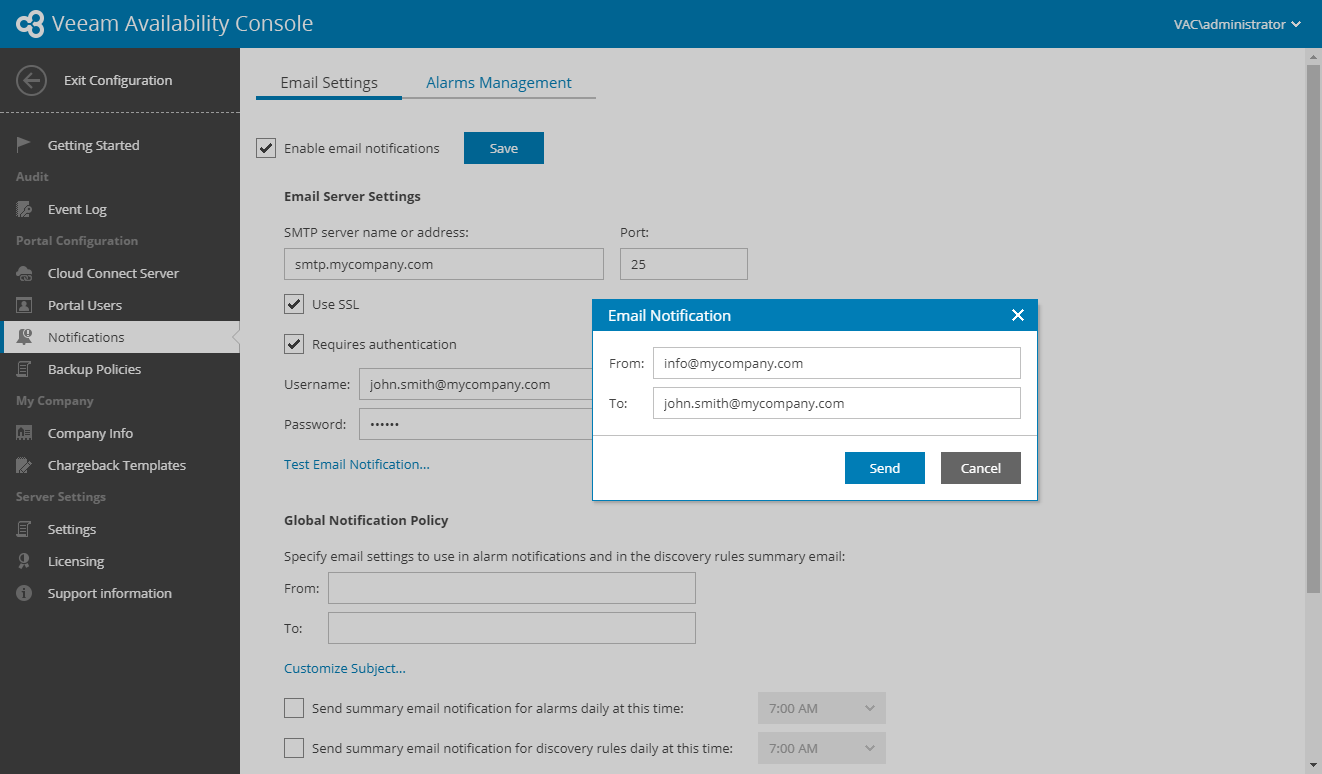Viewport: 1322px width, 774px height.
Task: Click the Support information icon
Action: pyautogui.click(x=25, y=593)
